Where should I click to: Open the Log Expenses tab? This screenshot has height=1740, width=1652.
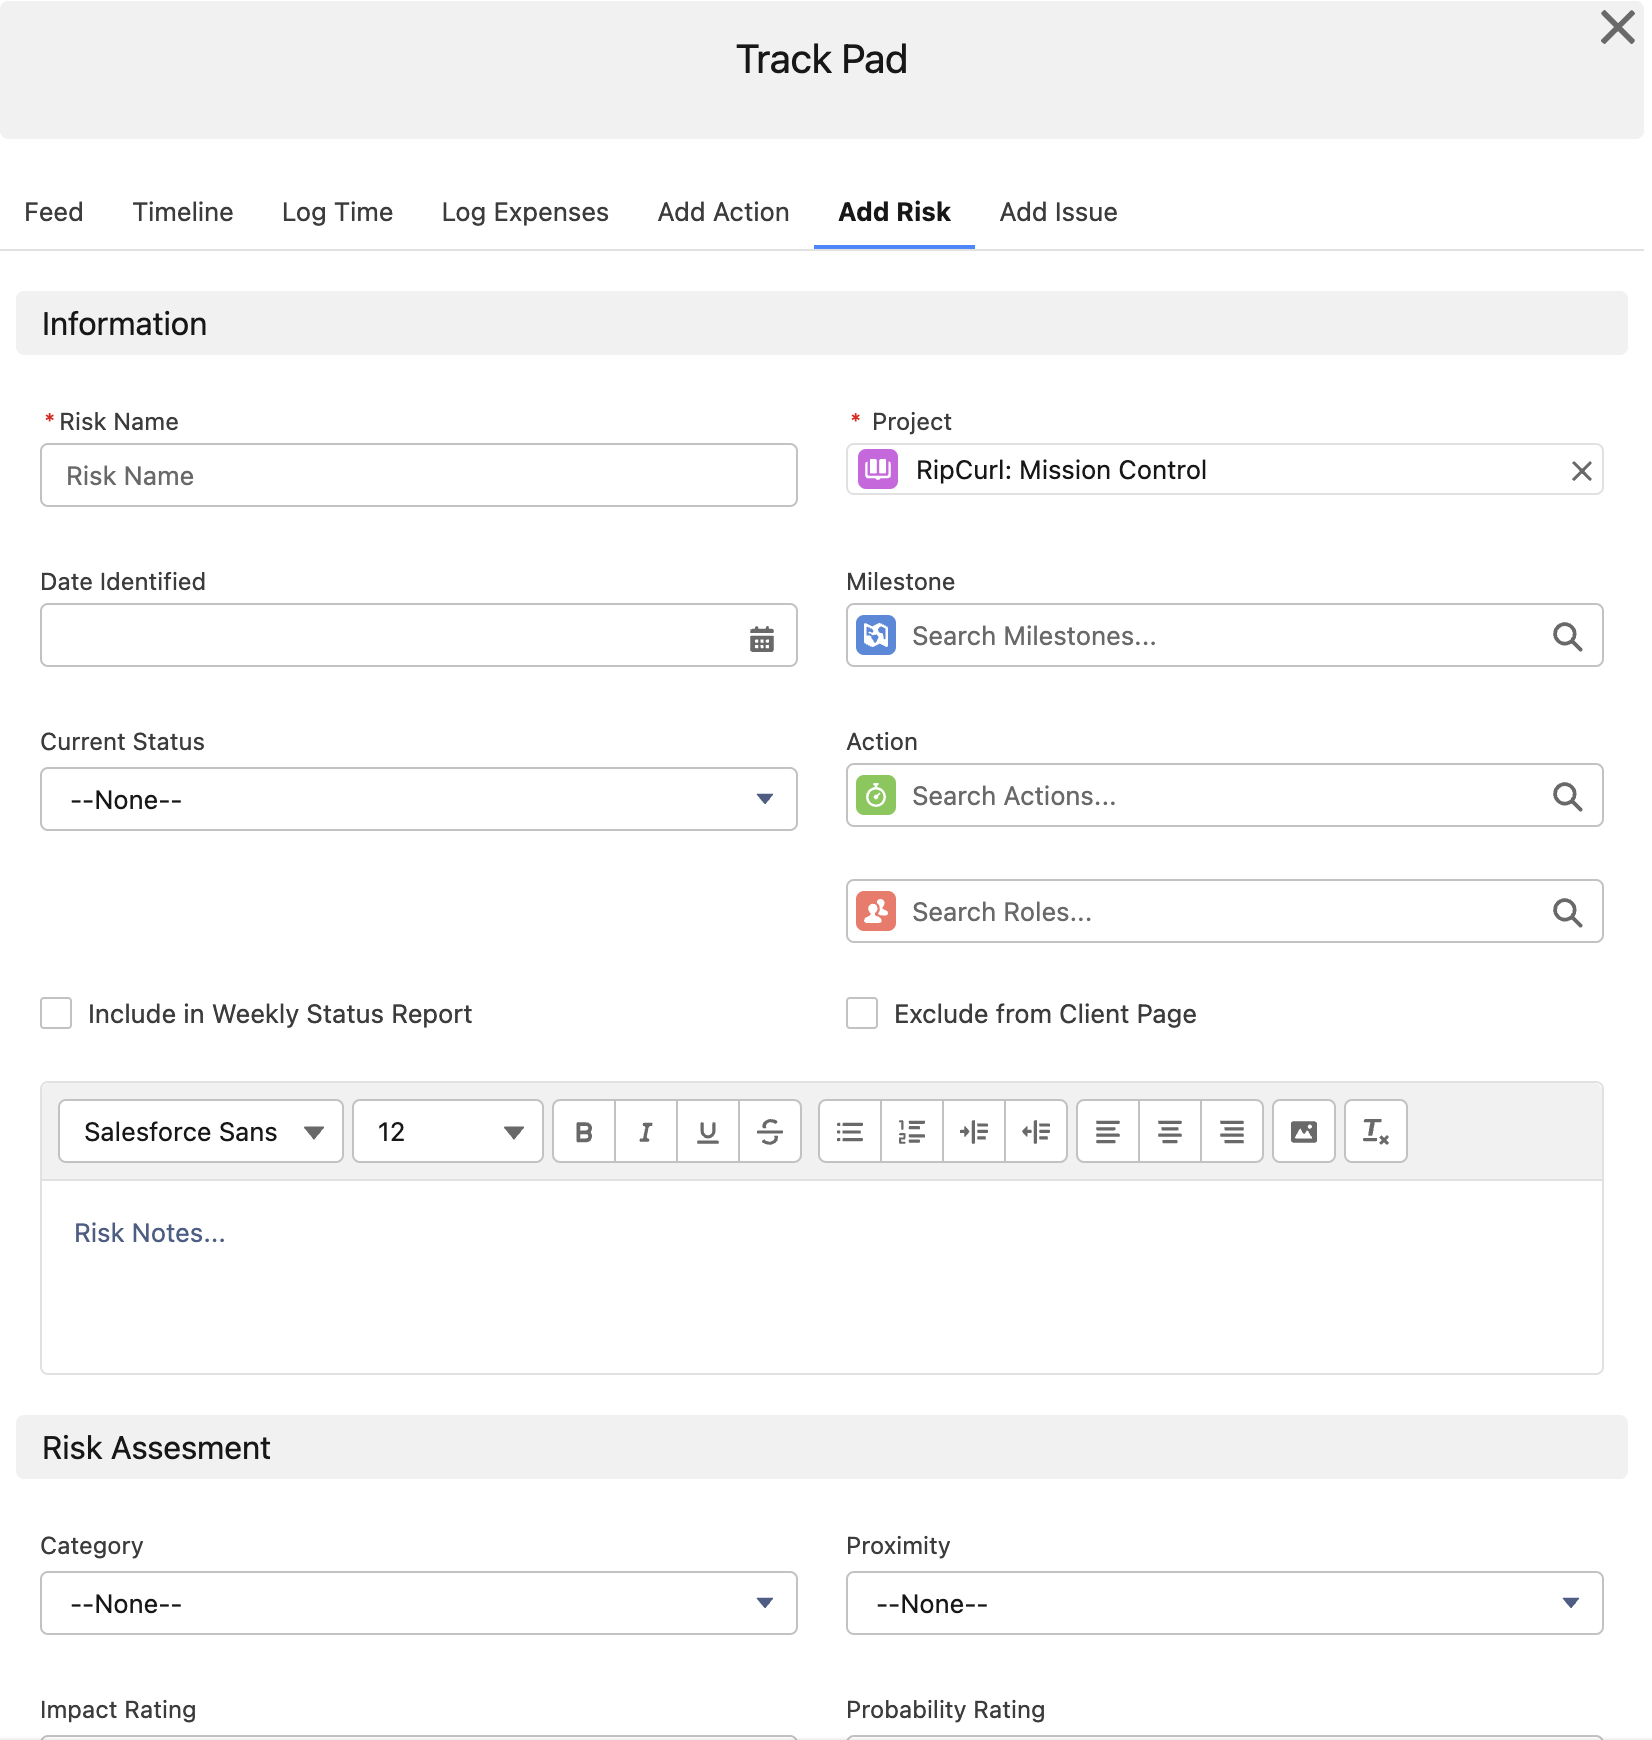pyautogui.click(x=525, y=212)
